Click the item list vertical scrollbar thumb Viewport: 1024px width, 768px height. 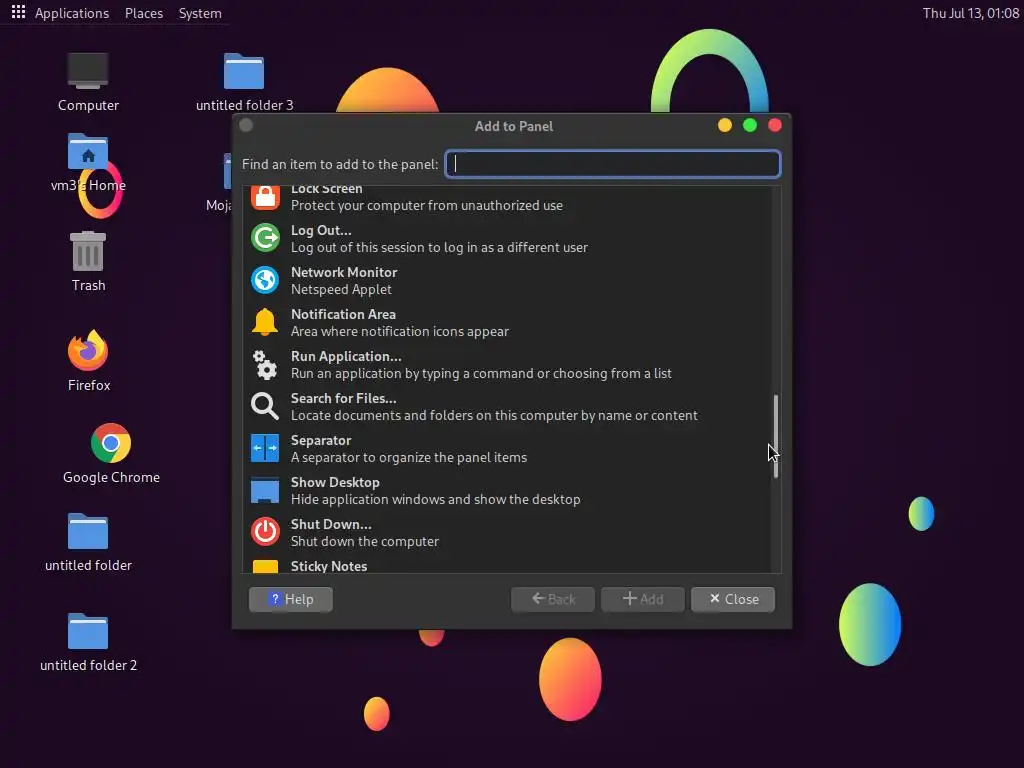[x=776, y=436]
